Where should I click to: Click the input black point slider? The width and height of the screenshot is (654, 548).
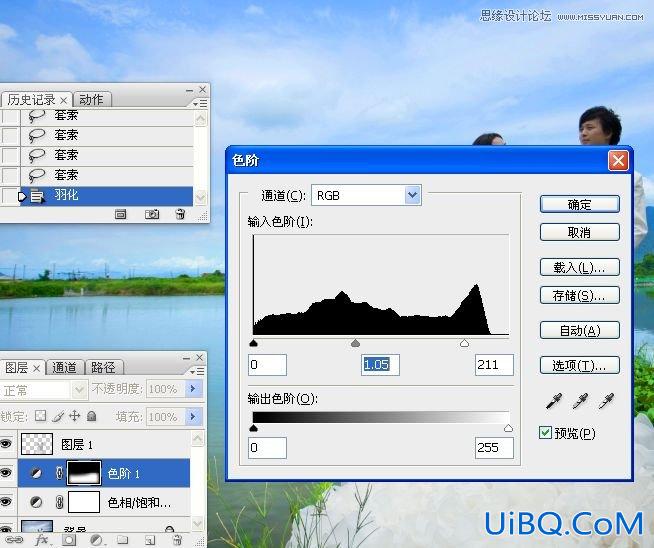coord(253,343)
